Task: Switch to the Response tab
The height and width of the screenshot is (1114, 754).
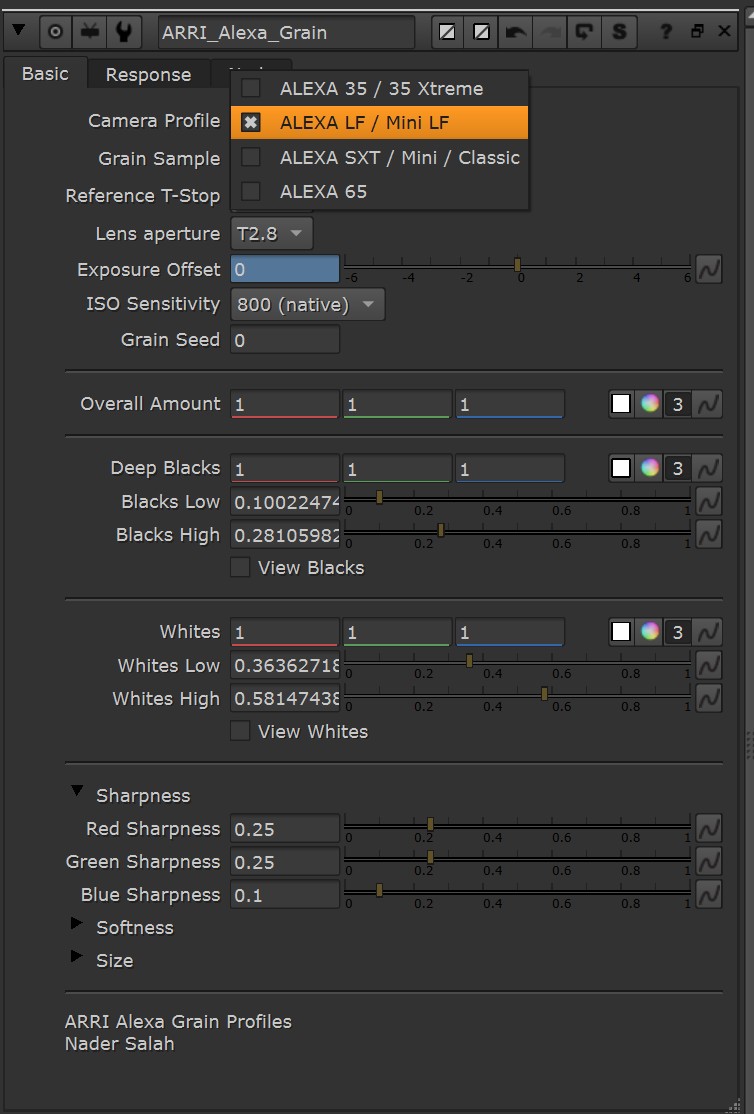Action: [149, 75]
